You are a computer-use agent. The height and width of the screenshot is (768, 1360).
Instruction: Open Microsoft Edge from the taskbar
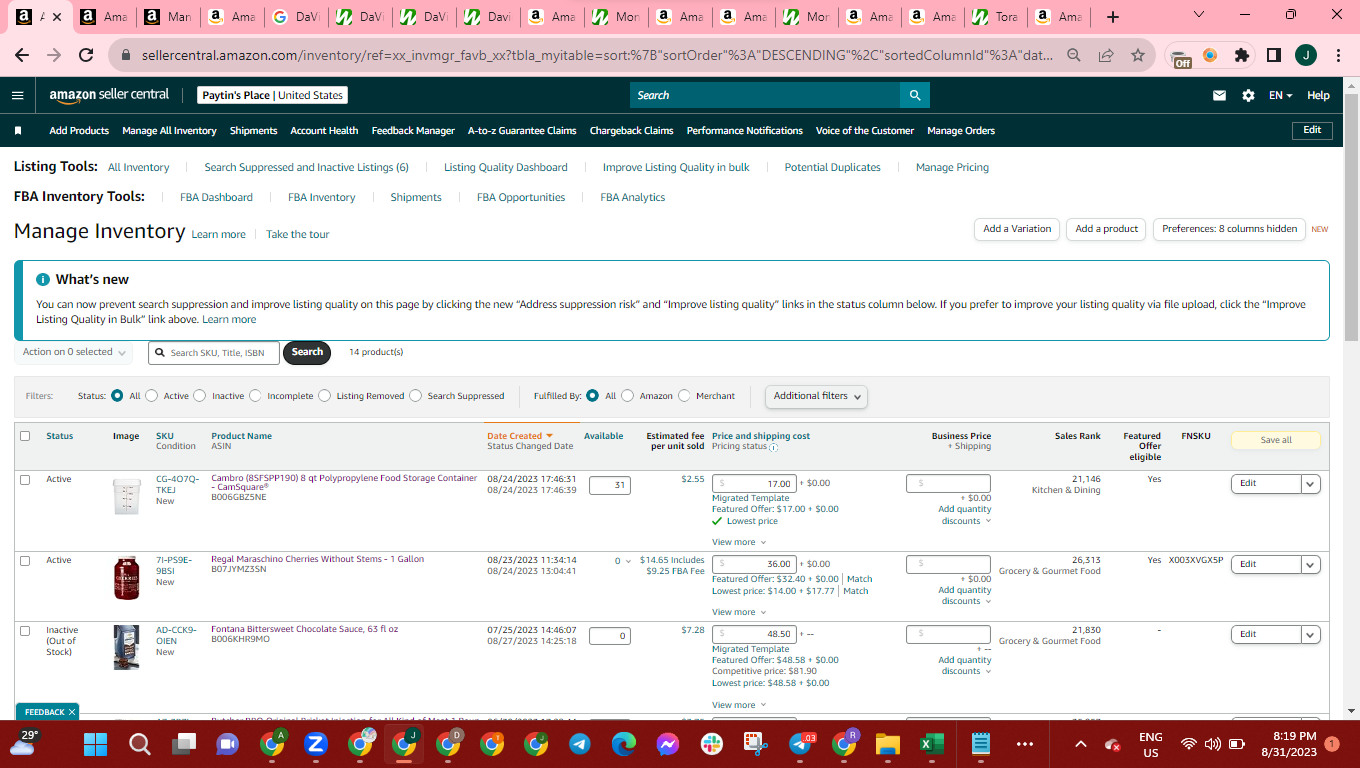pos(624,744)
